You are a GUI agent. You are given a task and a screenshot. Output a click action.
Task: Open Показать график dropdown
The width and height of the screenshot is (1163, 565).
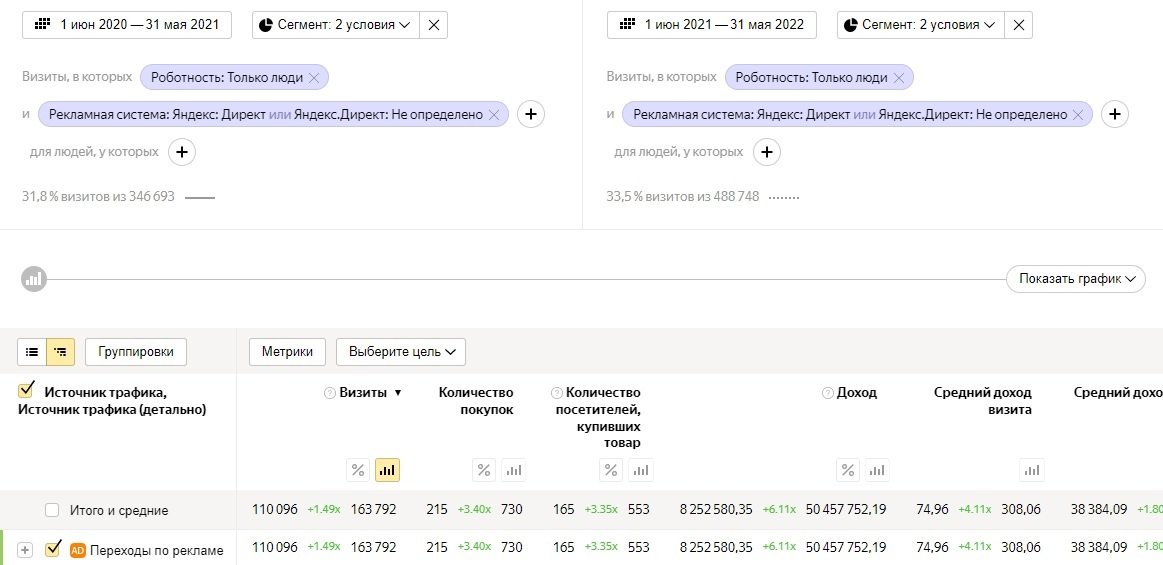coord(1075,279)
